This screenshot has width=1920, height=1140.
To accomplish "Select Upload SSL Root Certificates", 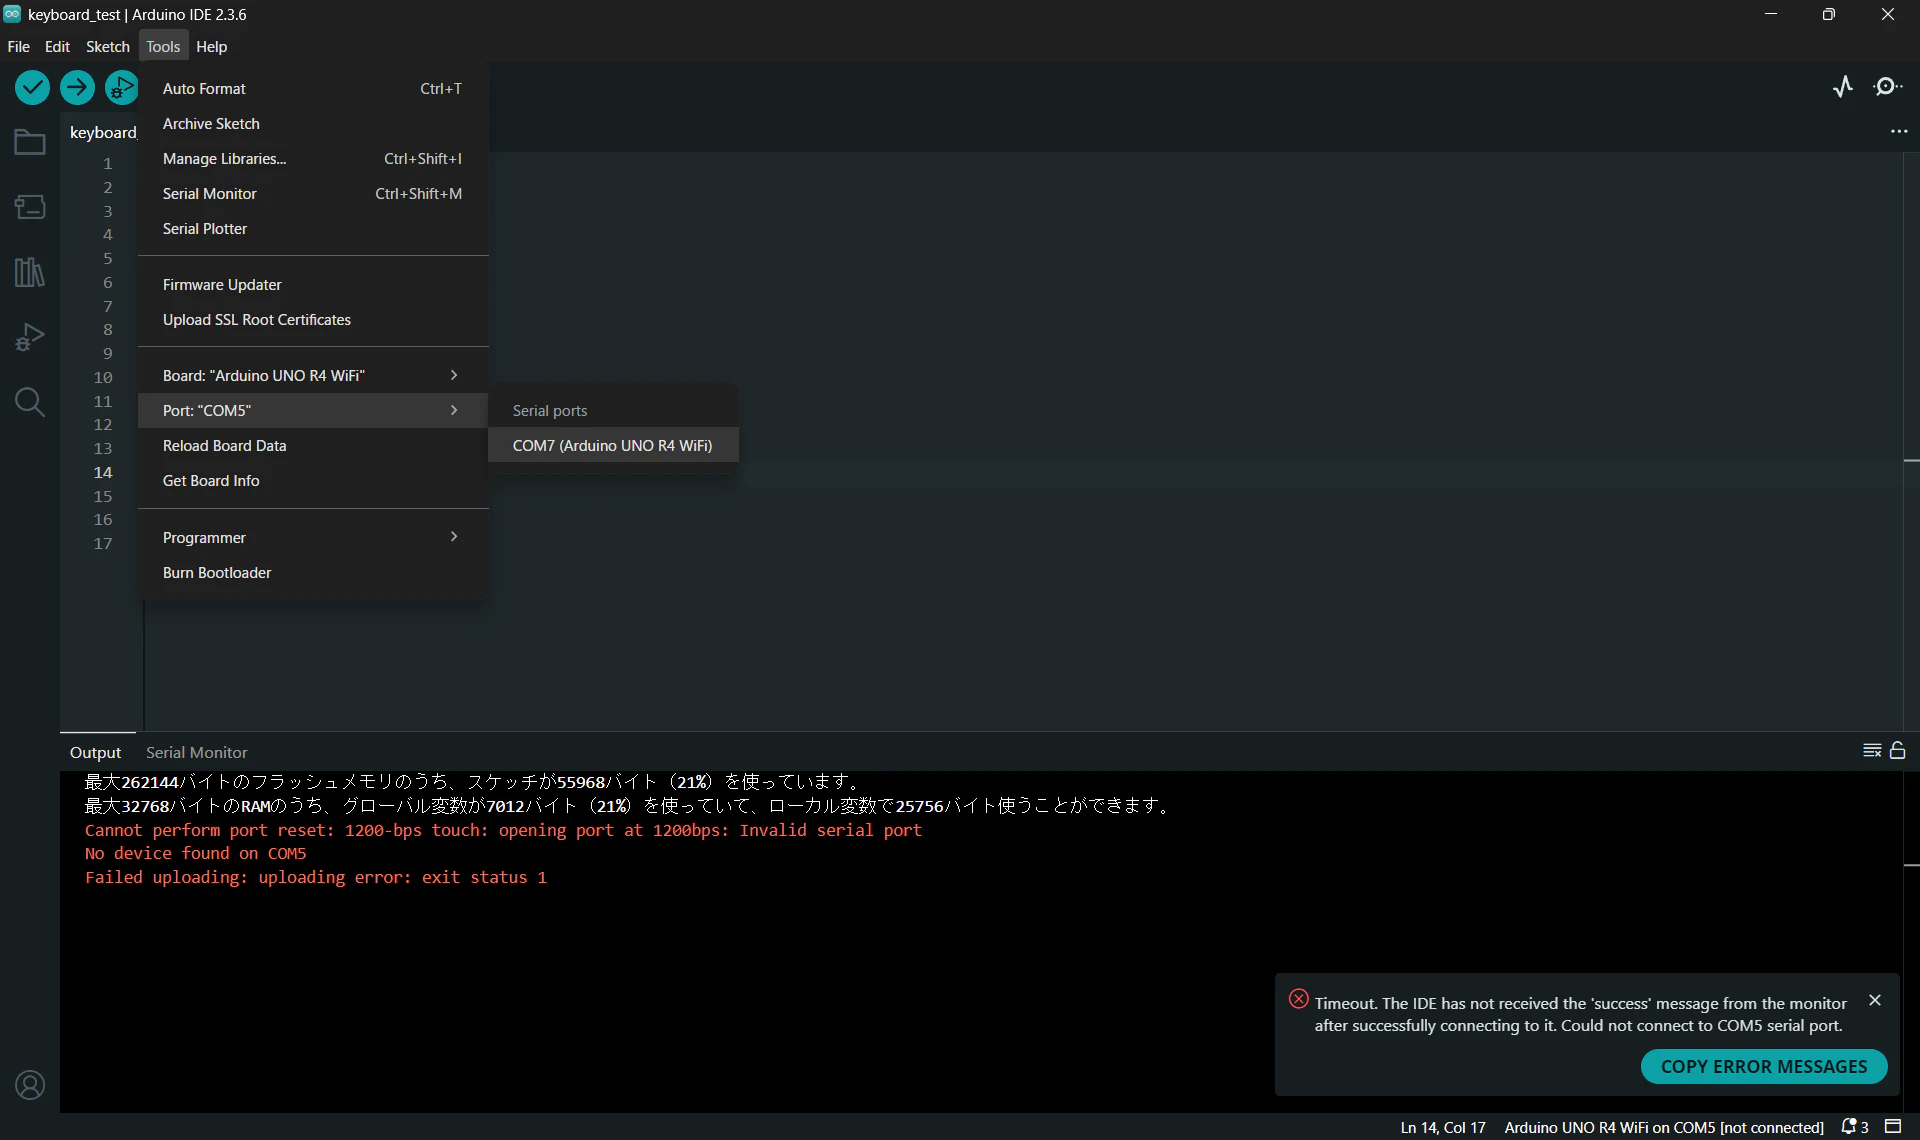I will pyautogui.click(x=313, y=320).
